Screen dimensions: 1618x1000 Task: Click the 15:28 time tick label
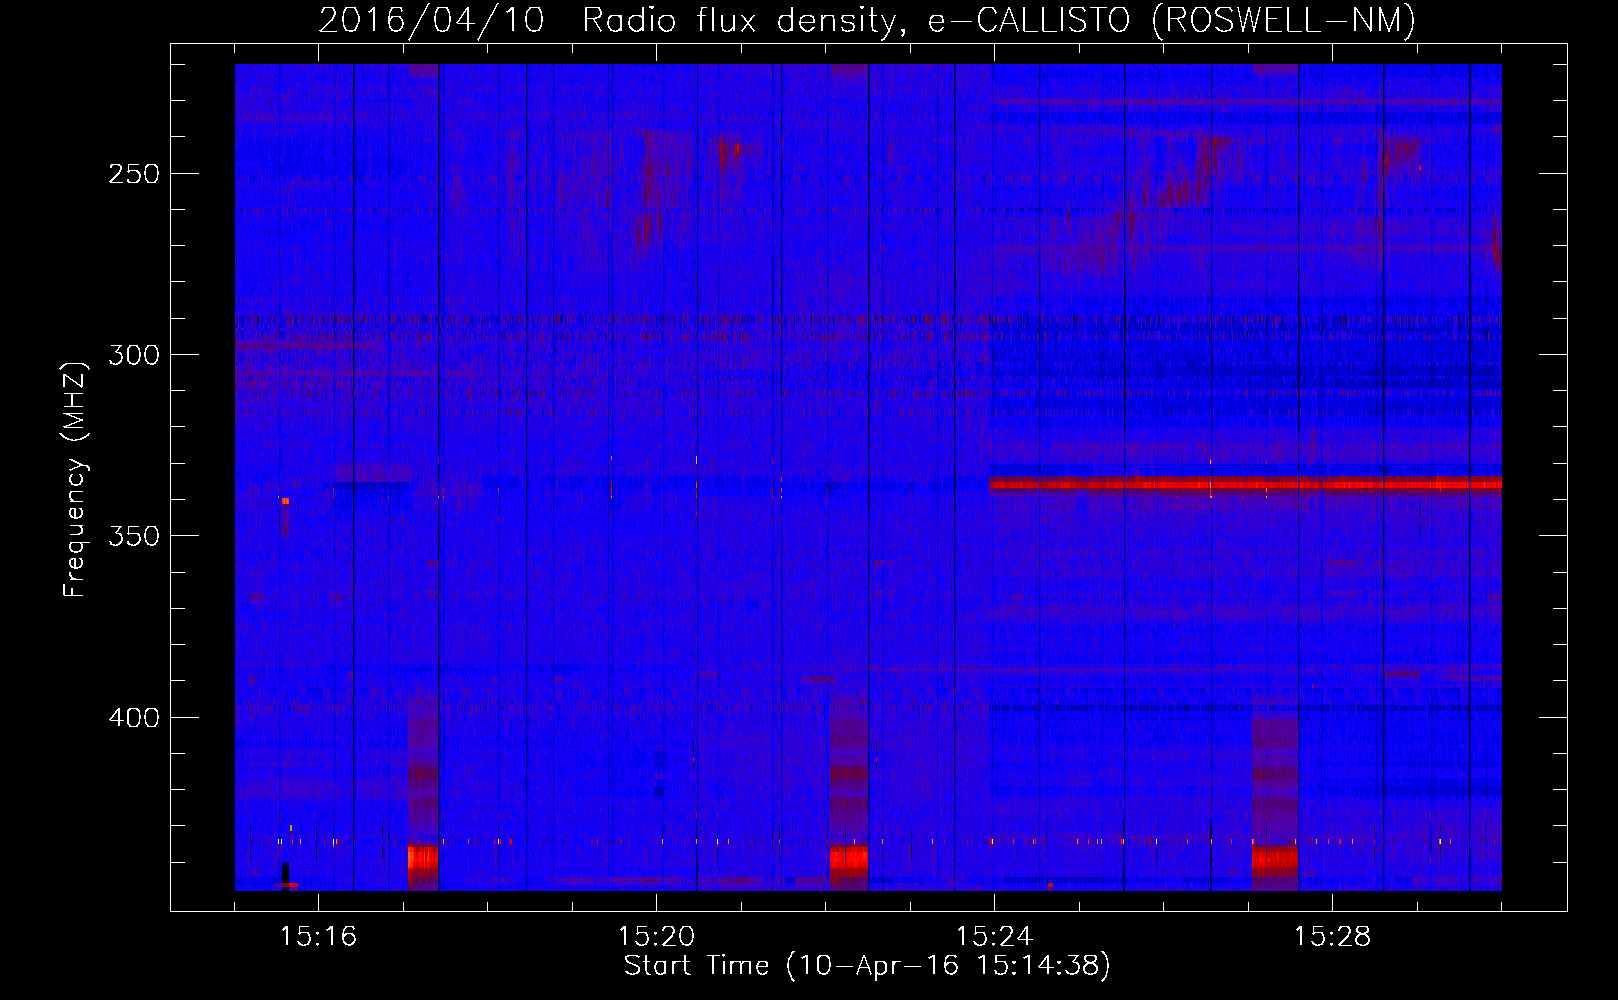[1332, 937]
